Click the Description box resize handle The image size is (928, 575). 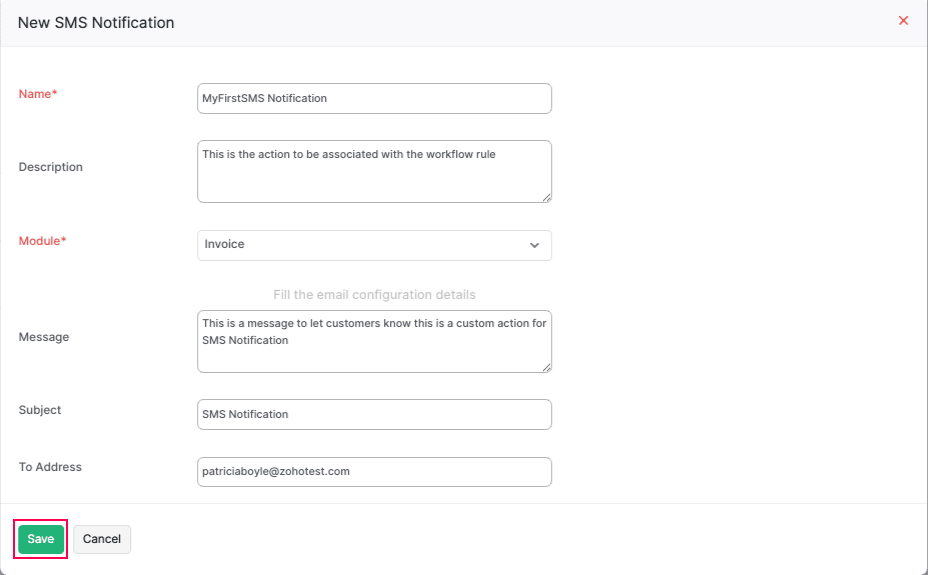pos(547,197)
